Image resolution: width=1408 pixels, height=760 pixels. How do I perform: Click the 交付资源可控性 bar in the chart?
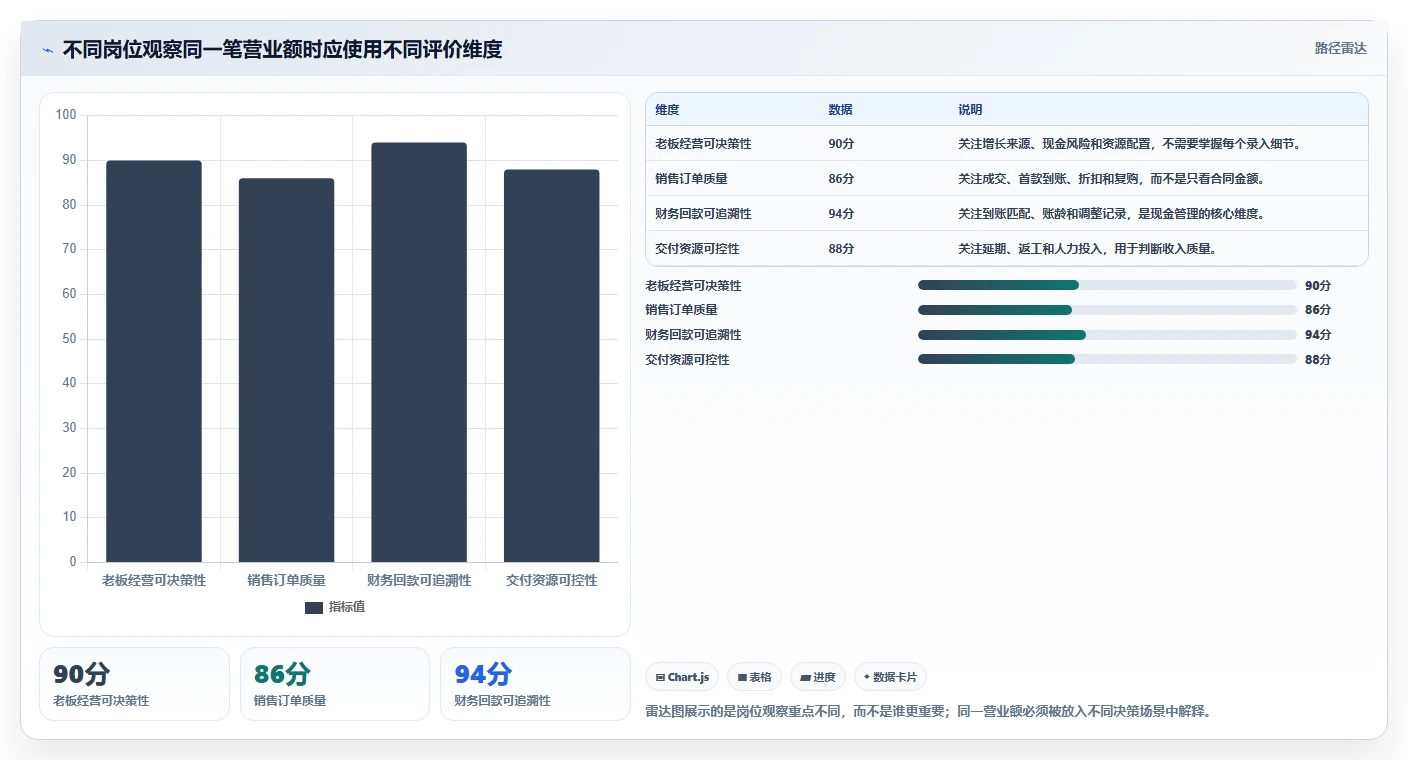(552, 366)
